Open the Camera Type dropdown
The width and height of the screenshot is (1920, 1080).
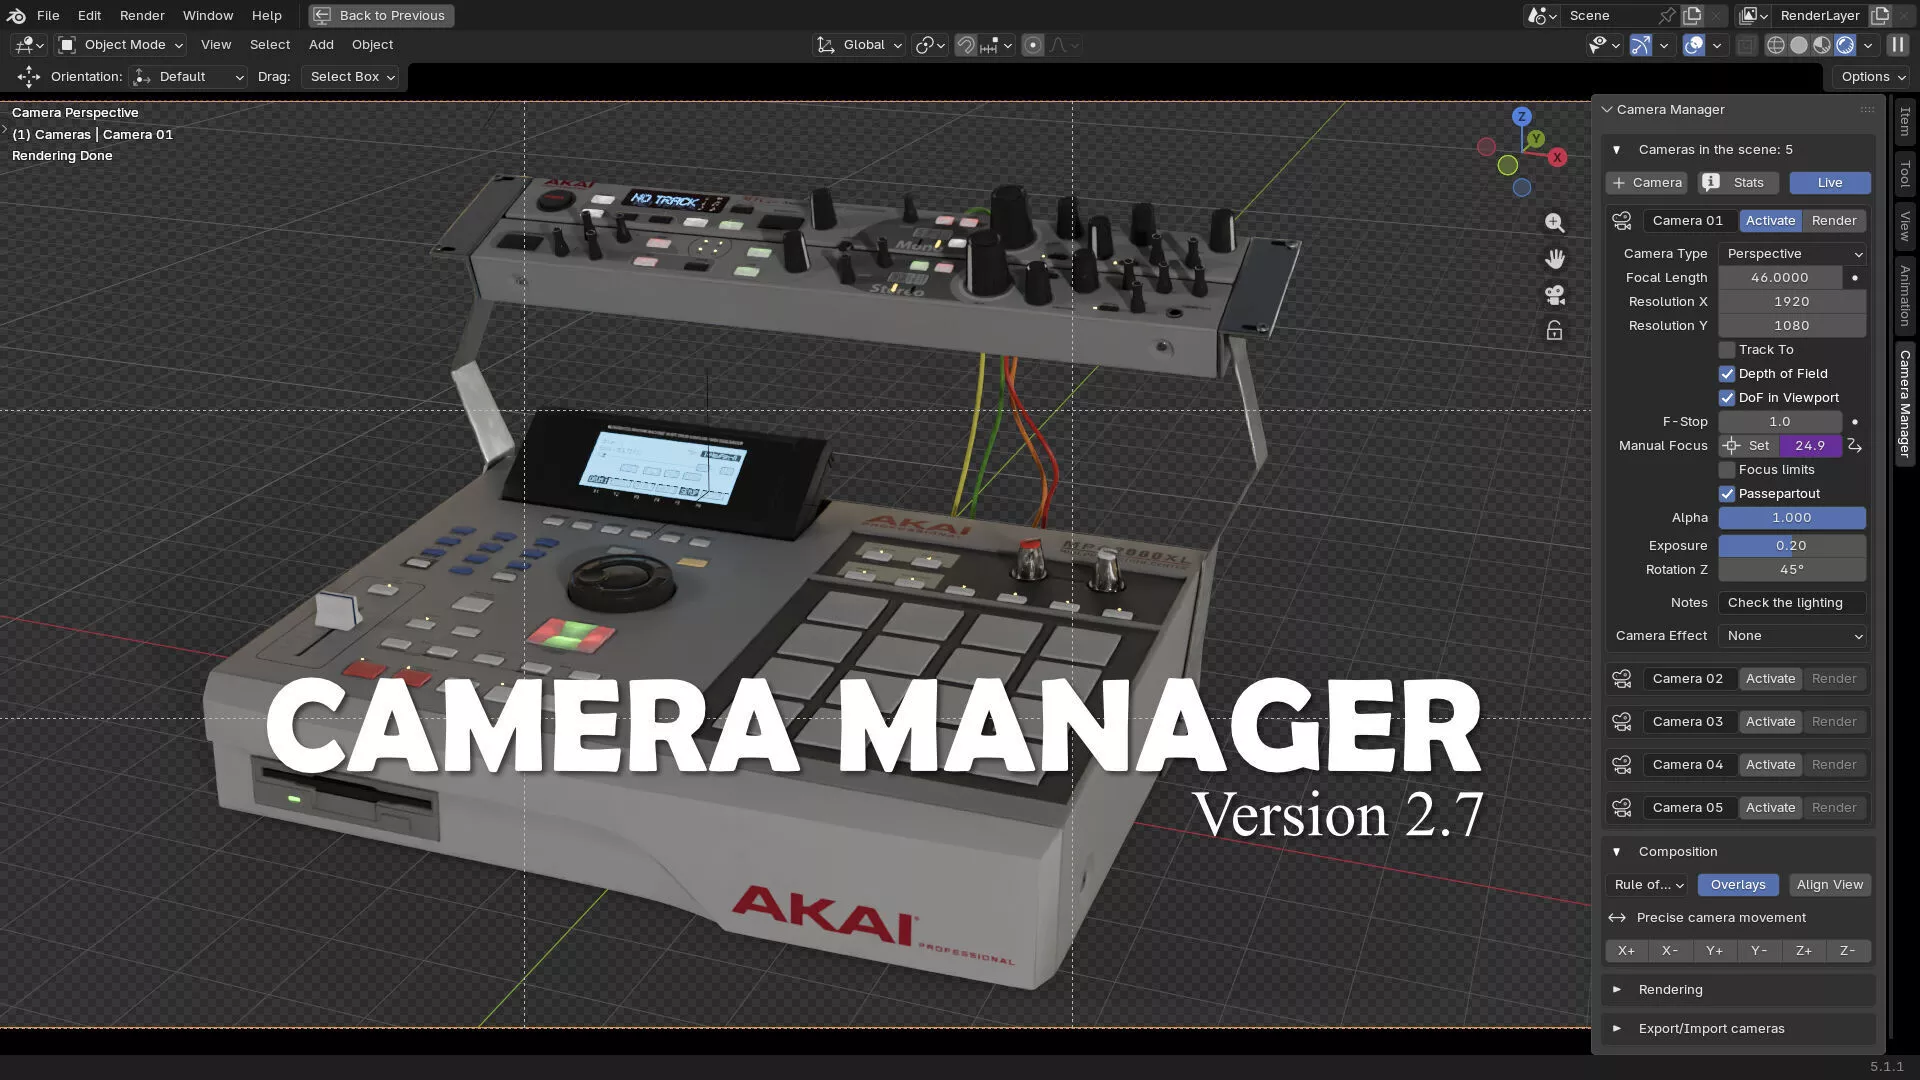[1791, 254]
